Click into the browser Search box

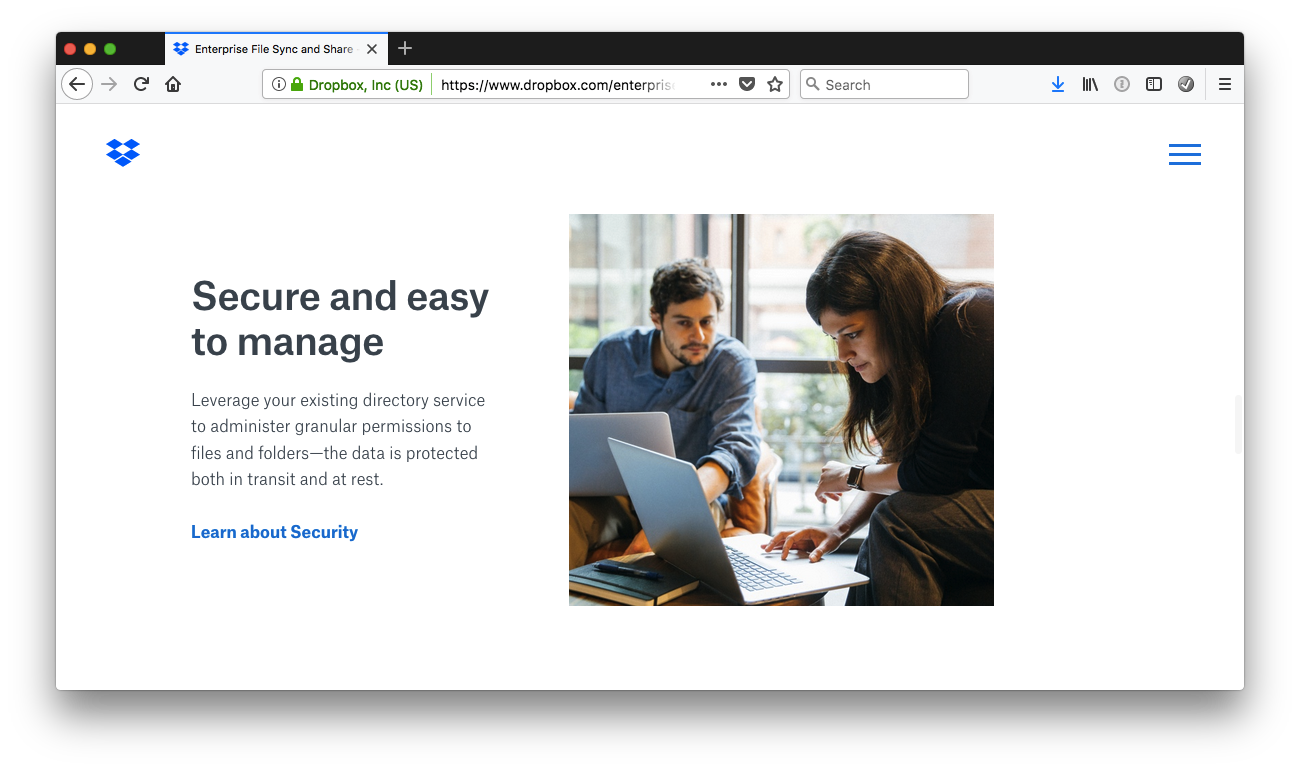pos(884,84)
